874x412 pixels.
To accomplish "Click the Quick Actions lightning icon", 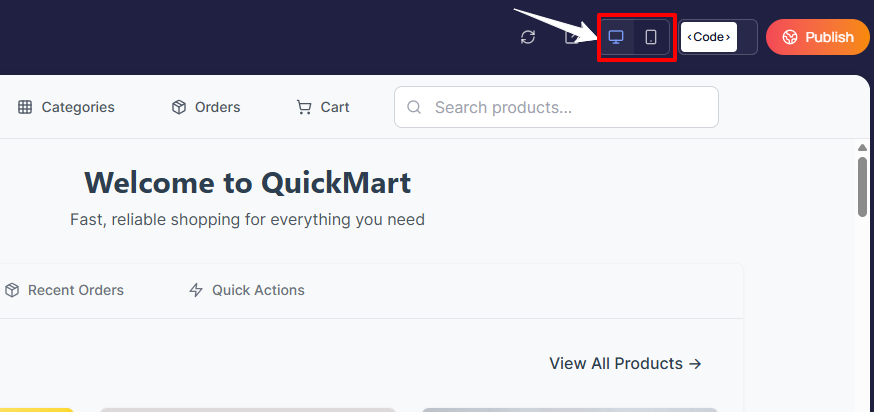I will click(x=196, y=290).
